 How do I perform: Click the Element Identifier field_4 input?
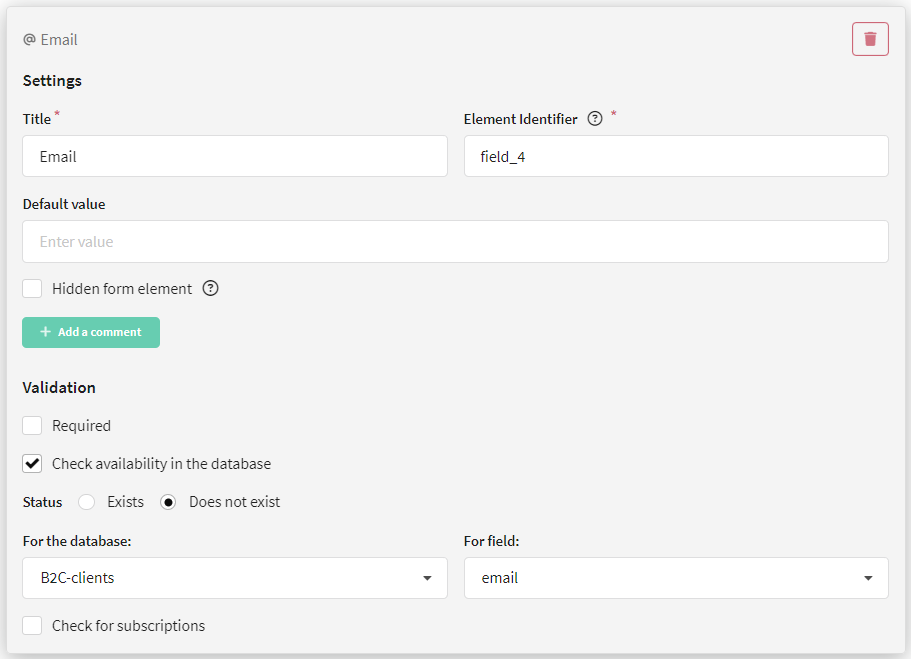676,156
